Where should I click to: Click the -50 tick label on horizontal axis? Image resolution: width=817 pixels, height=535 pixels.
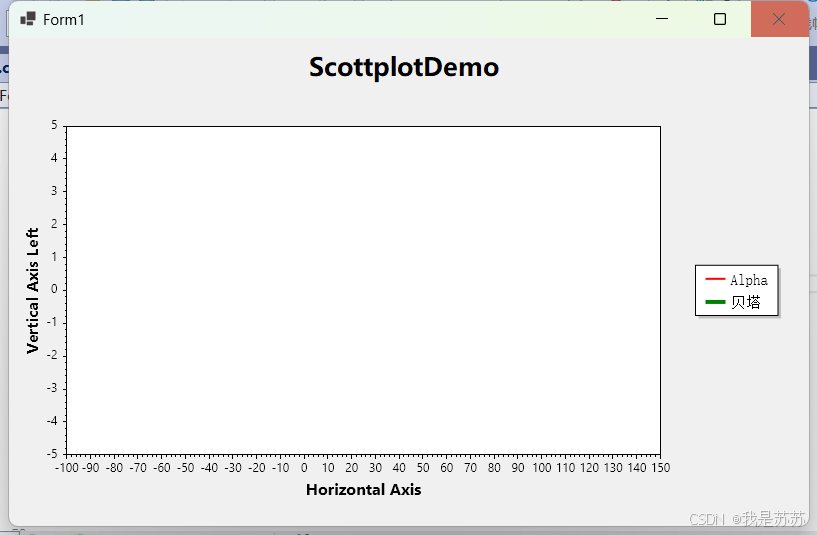[x=185, y=468]
